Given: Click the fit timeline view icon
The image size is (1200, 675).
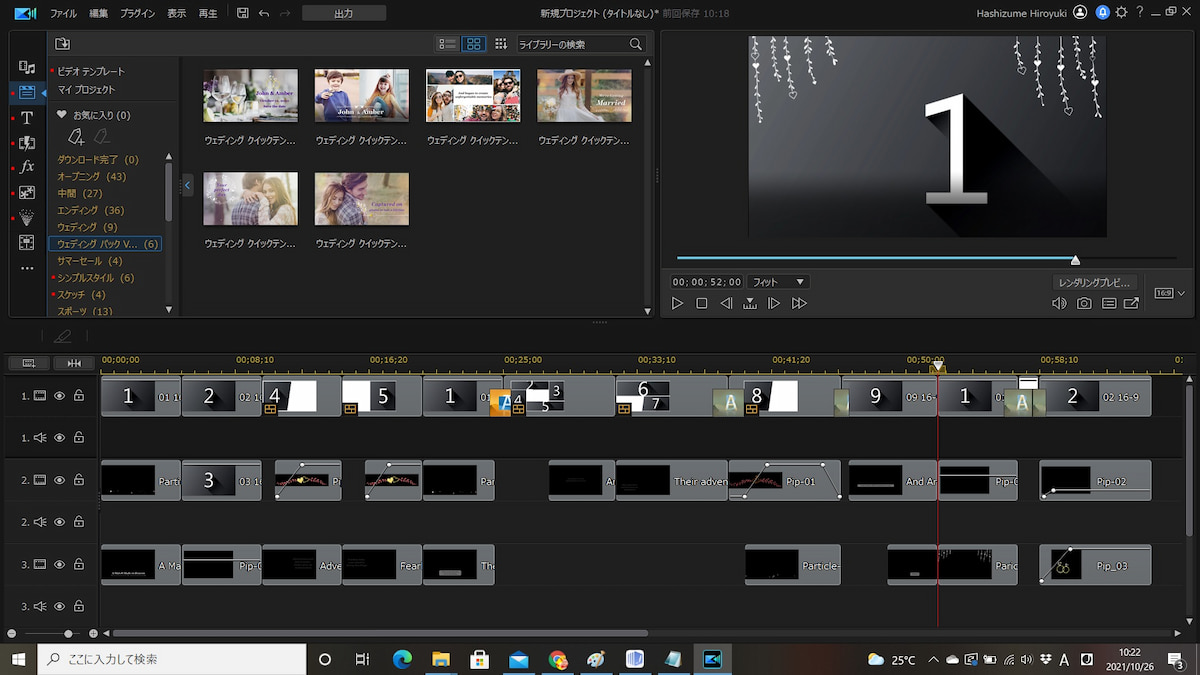Looking at the screenshot, I should (74, 362).
